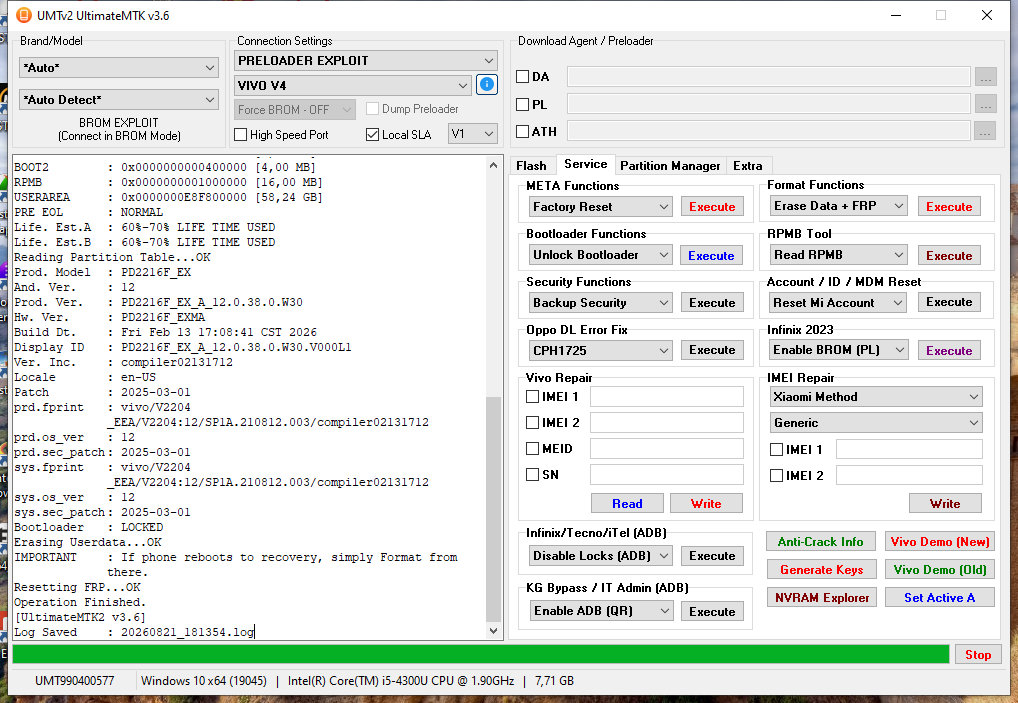Switch to Partition Manager tab
Viewport: 1018px width, 703px height.
click(670, 166)
